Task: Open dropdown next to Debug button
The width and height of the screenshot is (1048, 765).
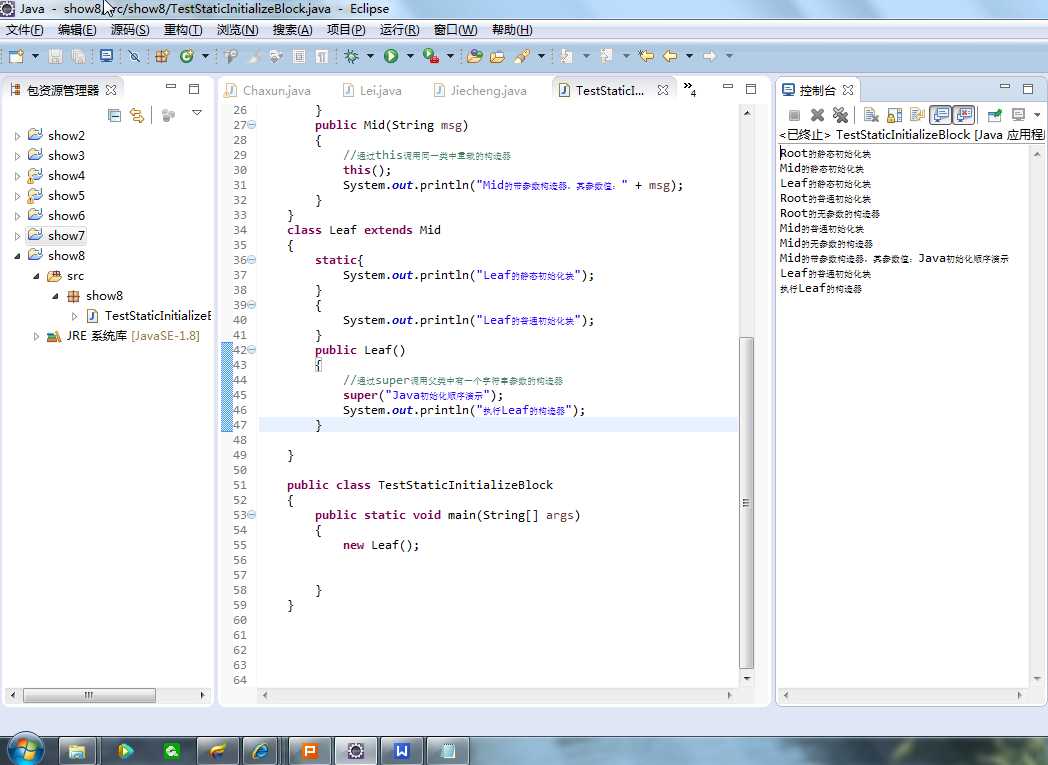Action: [x=370, y=57]
